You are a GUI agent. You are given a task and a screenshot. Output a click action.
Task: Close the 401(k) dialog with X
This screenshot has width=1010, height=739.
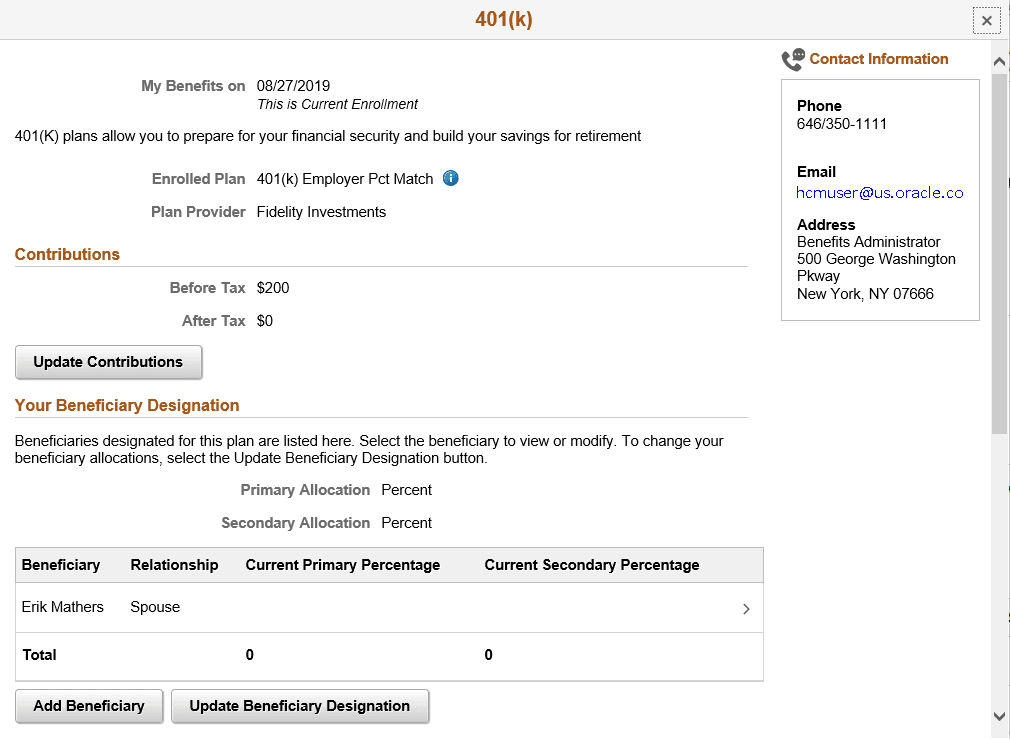click(986, 21)
